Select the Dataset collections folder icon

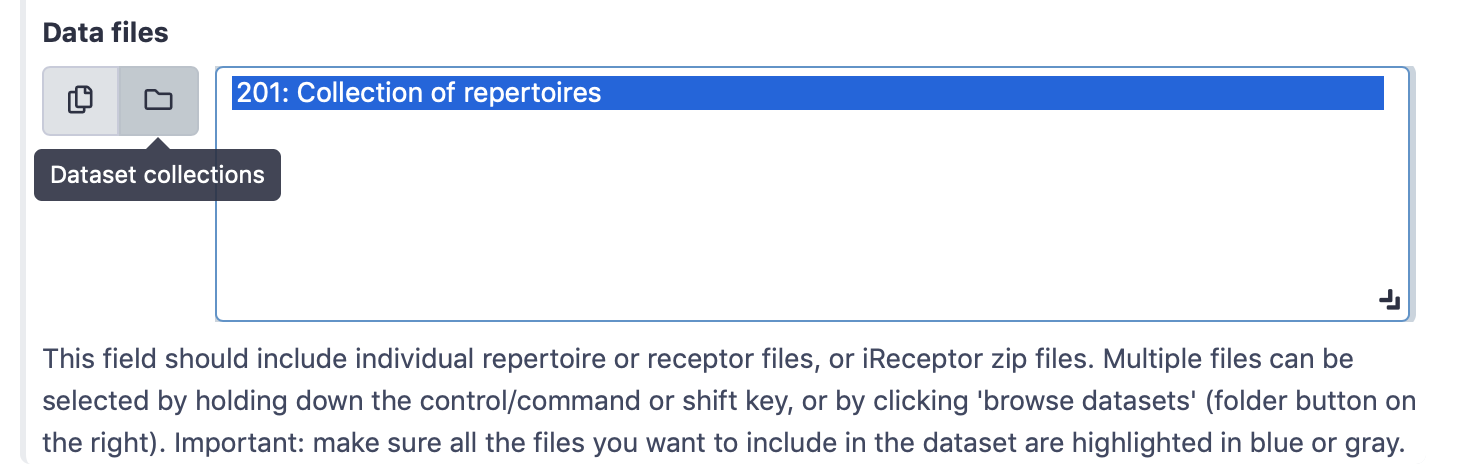point(158,100)
